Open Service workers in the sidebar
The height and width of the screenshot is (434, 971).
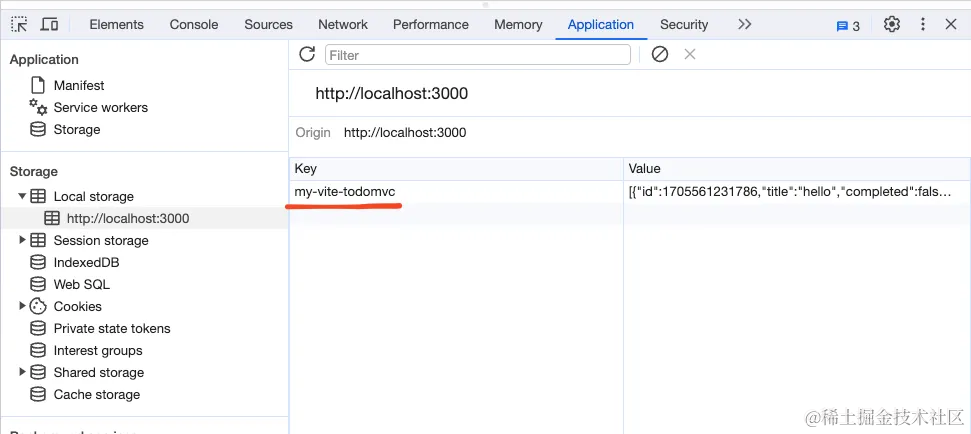(x=101, y=108)
